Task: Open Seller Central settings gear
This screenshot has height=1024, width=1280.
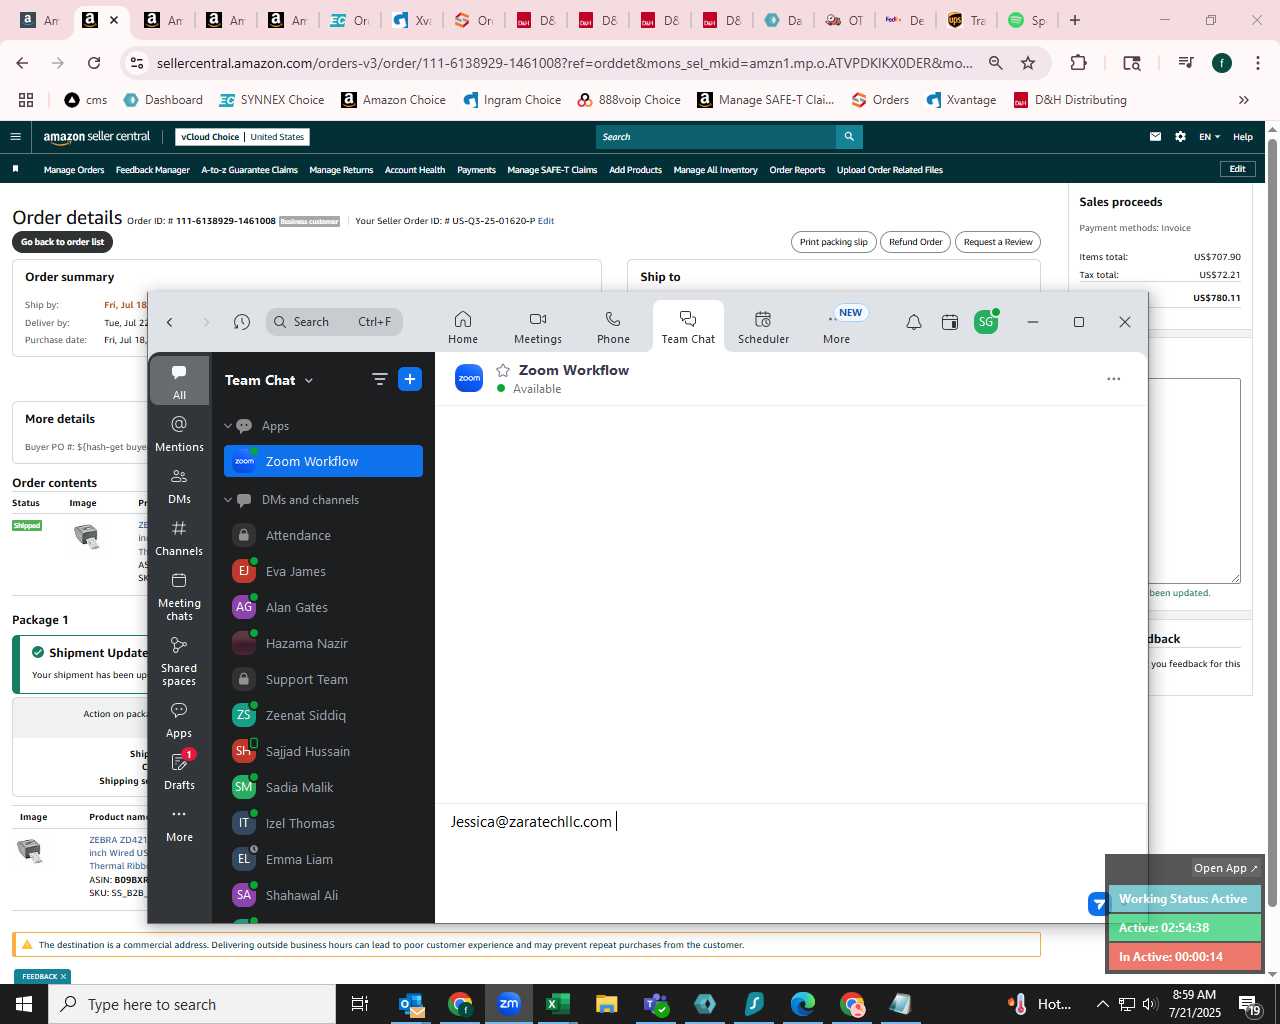Action: pyautogui.click(x=1180, y=137)
